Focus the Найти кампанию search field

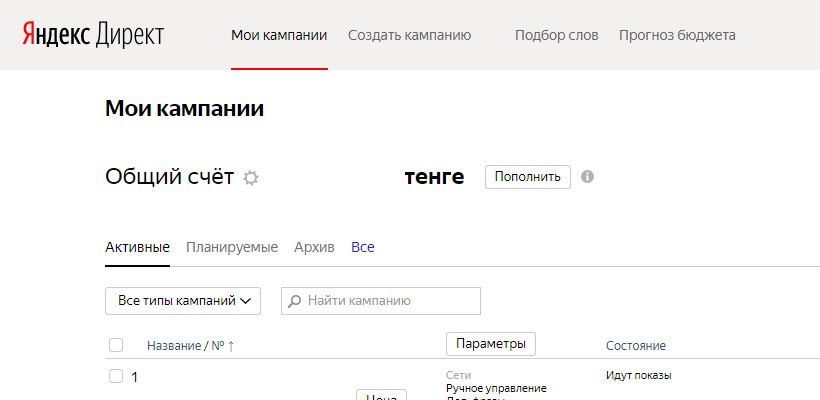[390, 301]
